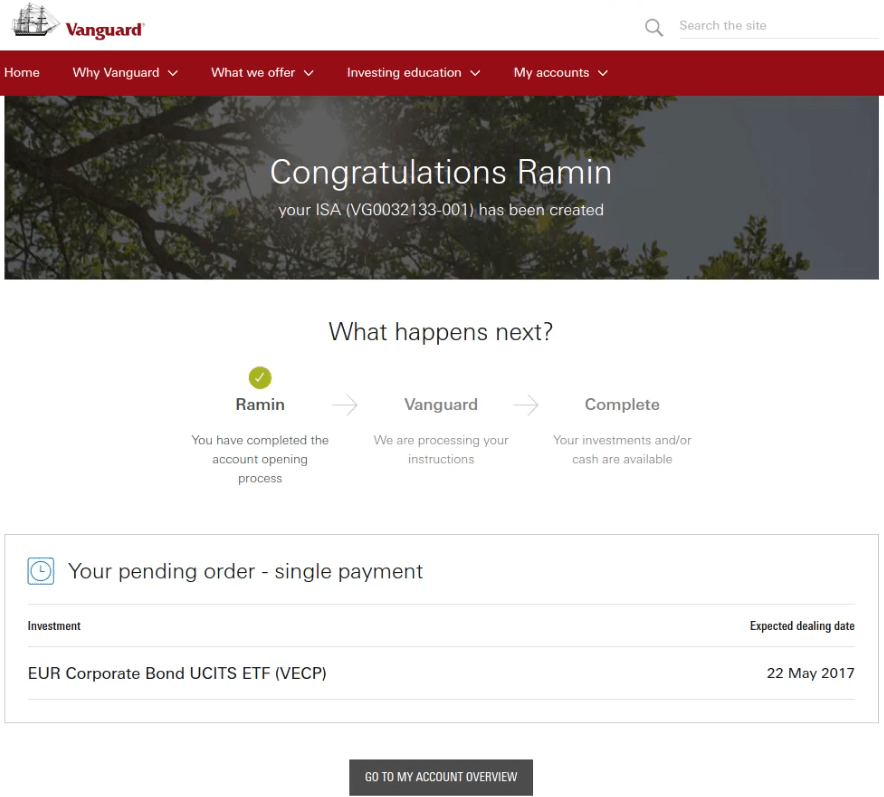The width and height of the screenshot is (884, 797).
Task: Click the 22 May 2017 dealing date
Action: [x=810, y=673]
